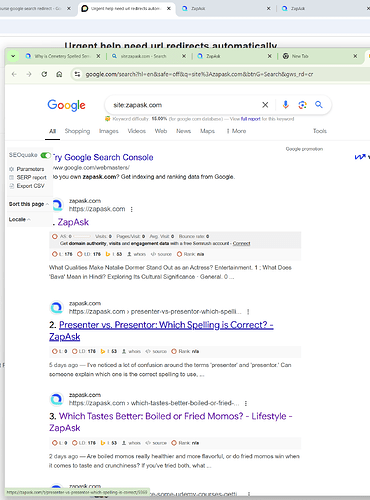Click the back arrow in the inner browser
The image size is (370, 500).
coord(14,74)
